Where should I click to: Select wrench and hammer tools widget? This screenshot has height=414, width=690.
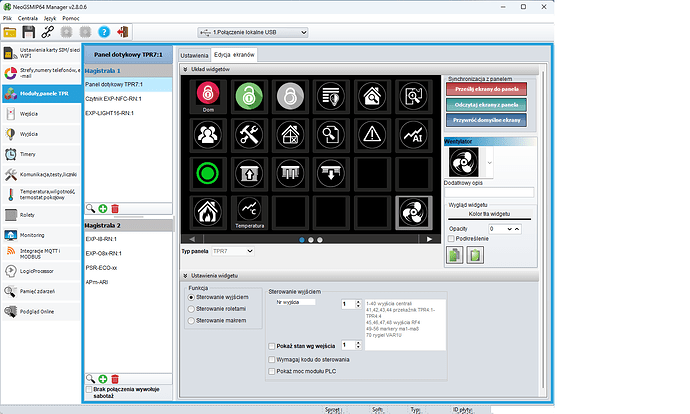click(x=249, y=135)
